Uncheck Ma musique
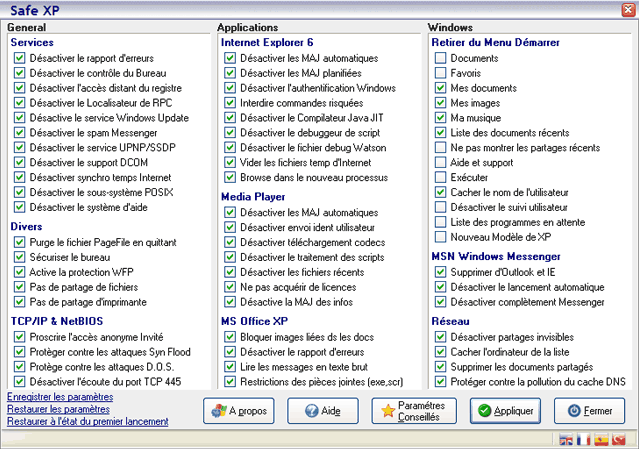This screenshot has height=449, width=639. tap(440, 118)
